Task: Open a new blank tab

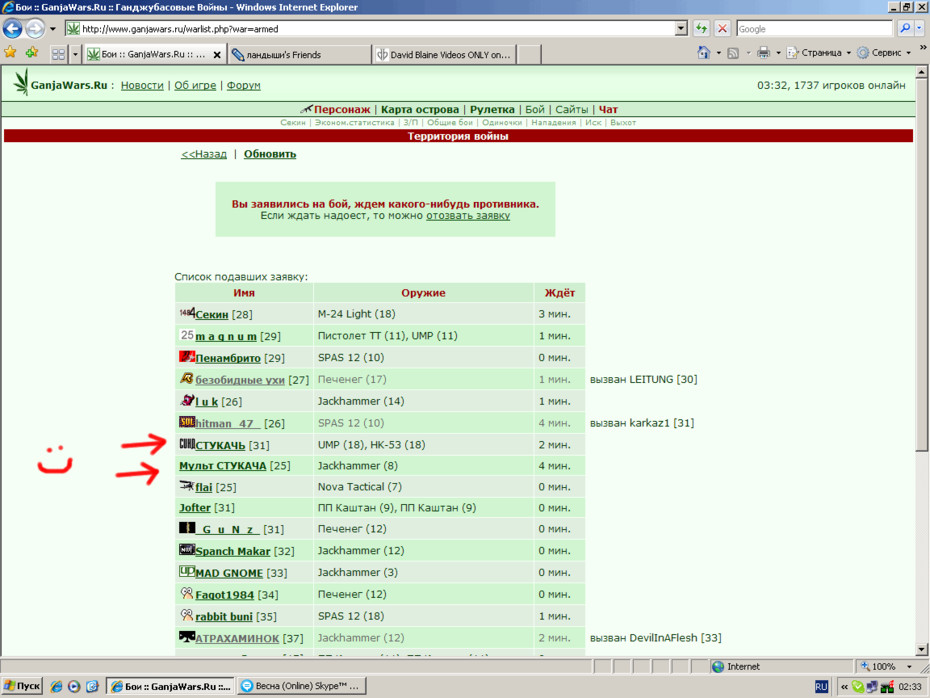Action: [529, 55]
